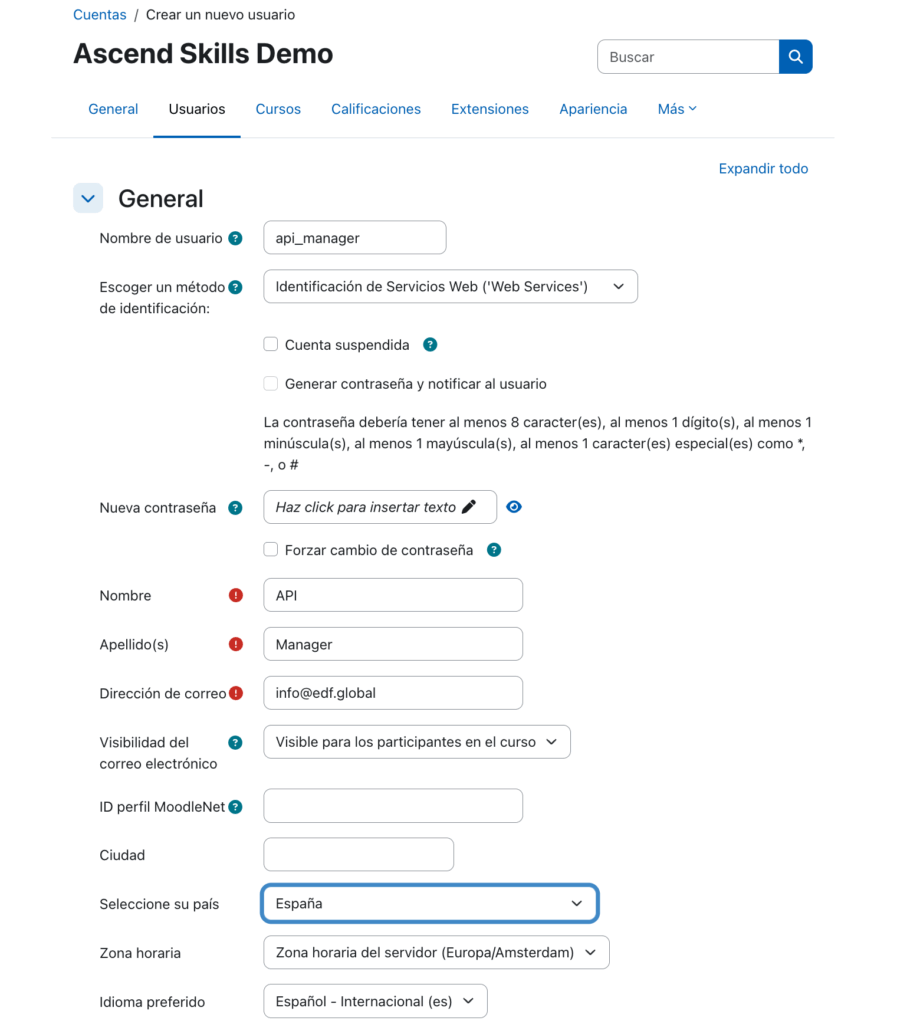Enable 'Forzar cambio de contraseña'
This screenshot has width=920, height=1024.
pyautogui.click(x=270, y=549)
